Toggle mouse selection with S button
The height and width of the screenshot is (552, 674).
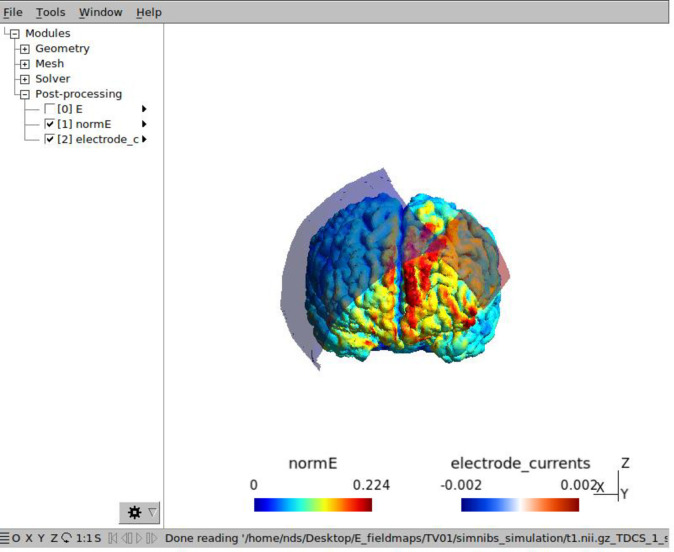pyautogui.click(x=98, y=538)
